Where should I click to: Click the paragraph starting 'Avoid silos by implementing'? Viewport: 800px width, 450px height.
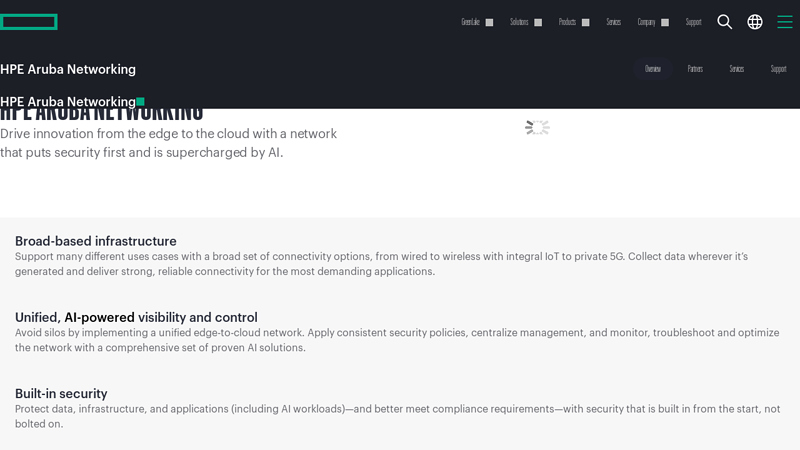pos(397,340)
